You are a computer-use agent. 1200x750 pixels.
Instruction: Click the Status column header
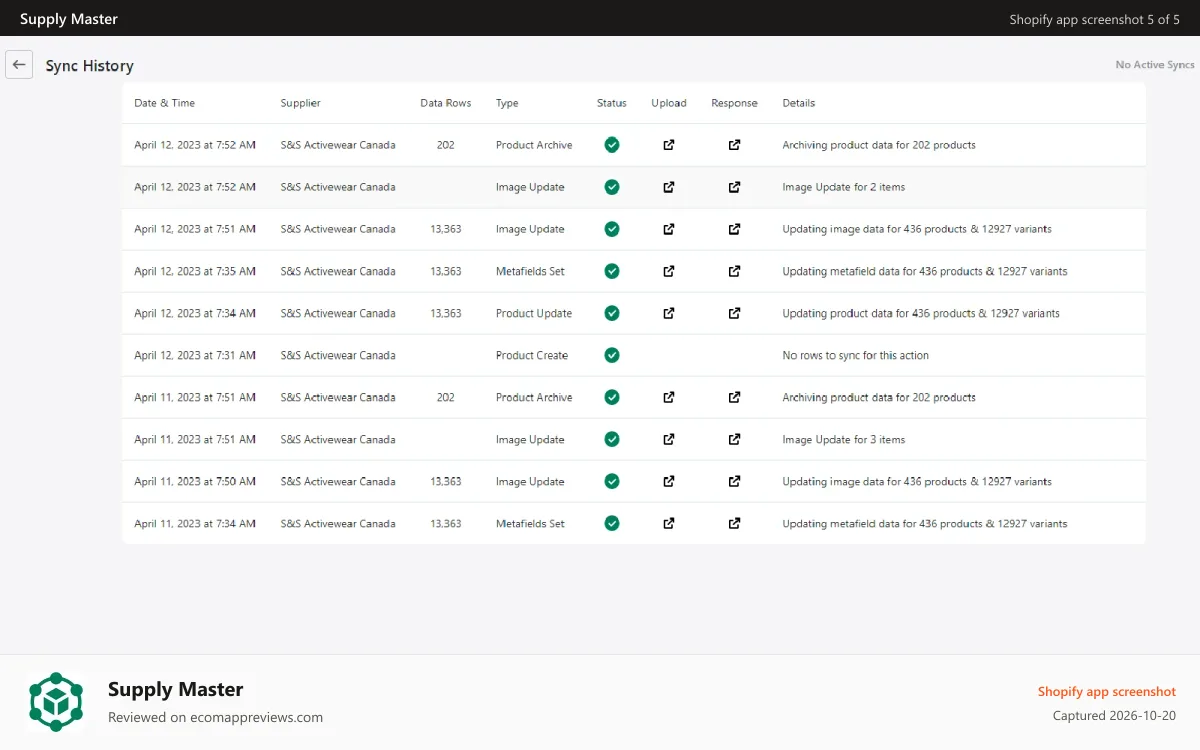612,103
